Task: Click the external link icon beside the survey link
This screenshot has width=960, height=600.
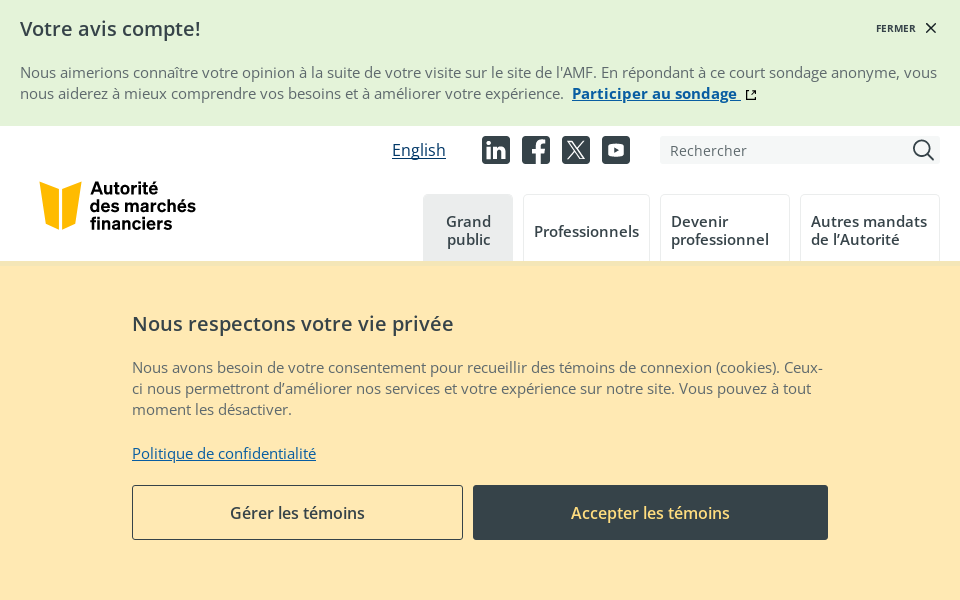Action: pos(751,95)
